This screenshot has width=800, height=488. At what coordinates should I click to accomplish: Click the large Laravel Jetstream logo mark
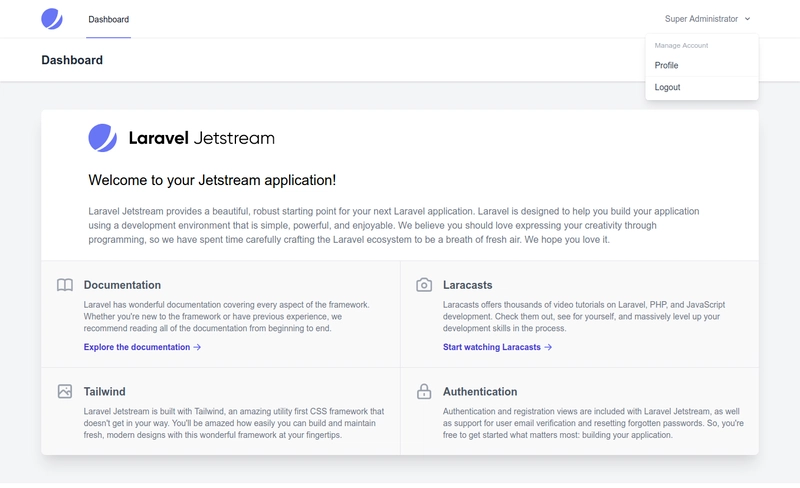point(102,138)
